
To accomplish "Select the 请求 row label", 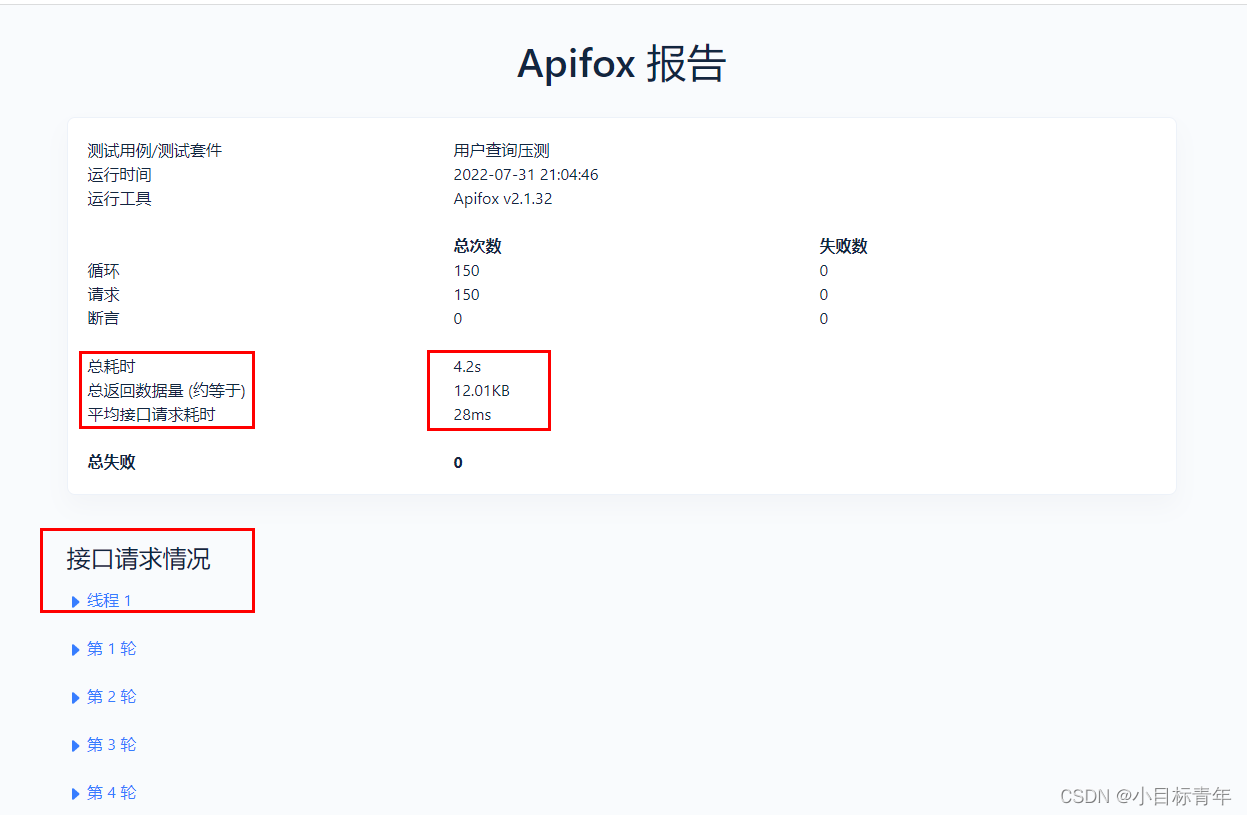I will (104, 295).
